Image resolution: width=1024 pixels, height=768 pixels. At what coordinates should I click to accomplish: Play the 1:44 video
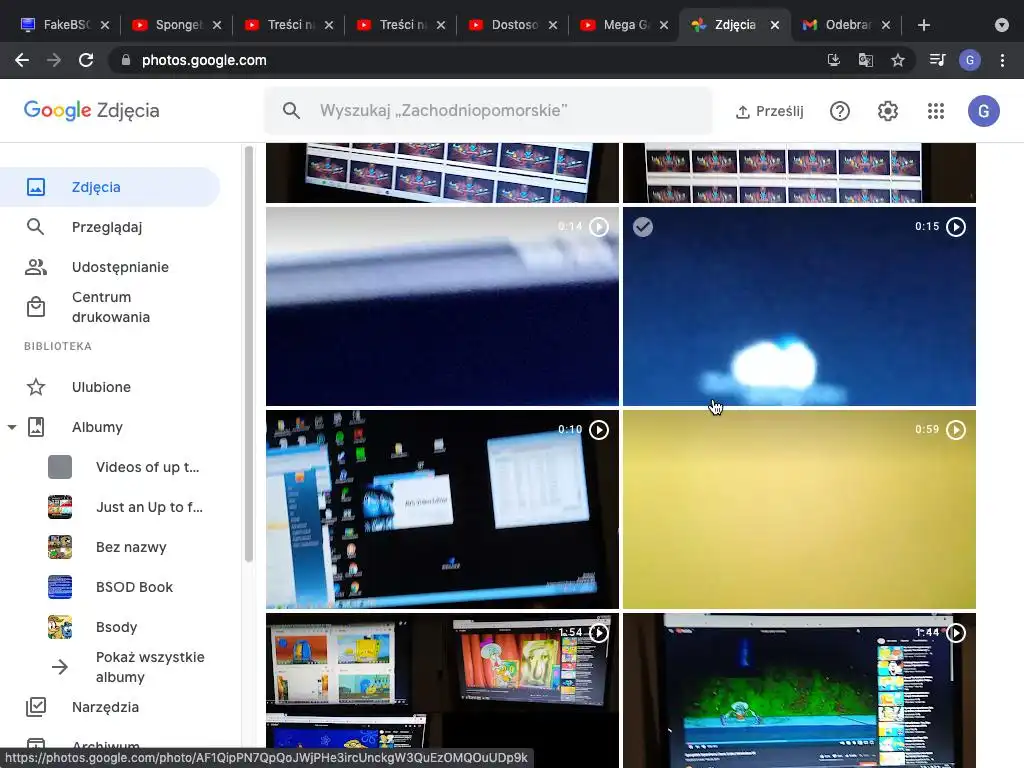pos(956,633)
